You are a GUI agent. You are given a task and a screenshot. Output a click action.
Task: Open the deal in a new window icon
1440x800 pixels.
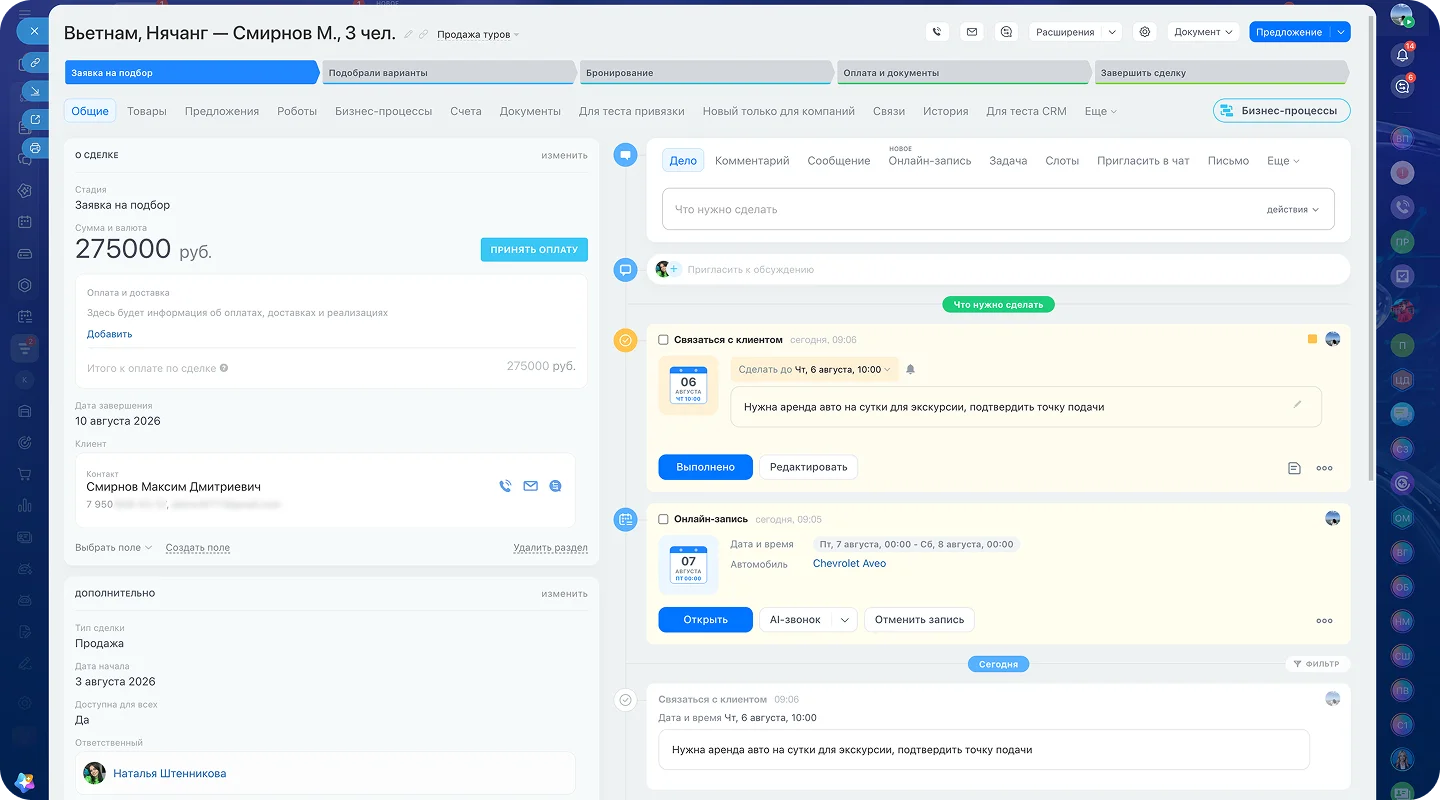tap(35, 120)
